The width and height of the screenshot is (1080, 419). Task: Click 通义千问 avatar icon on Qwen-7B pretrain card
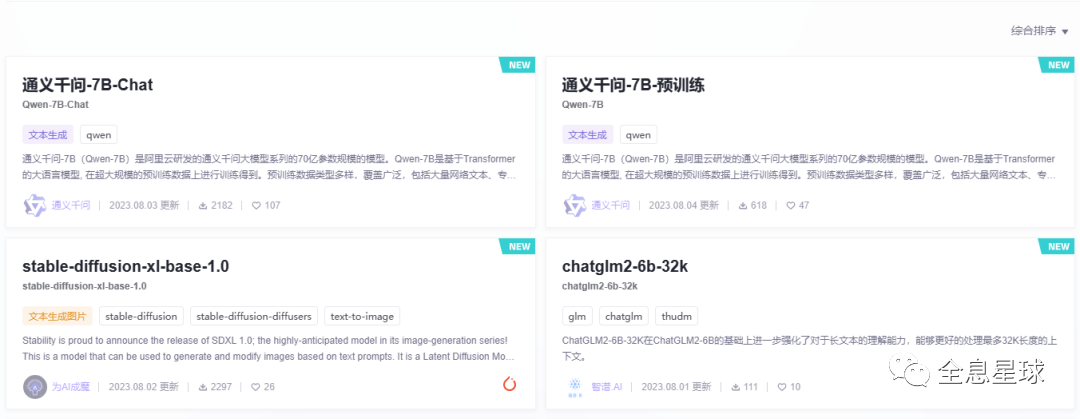(575, 205)
